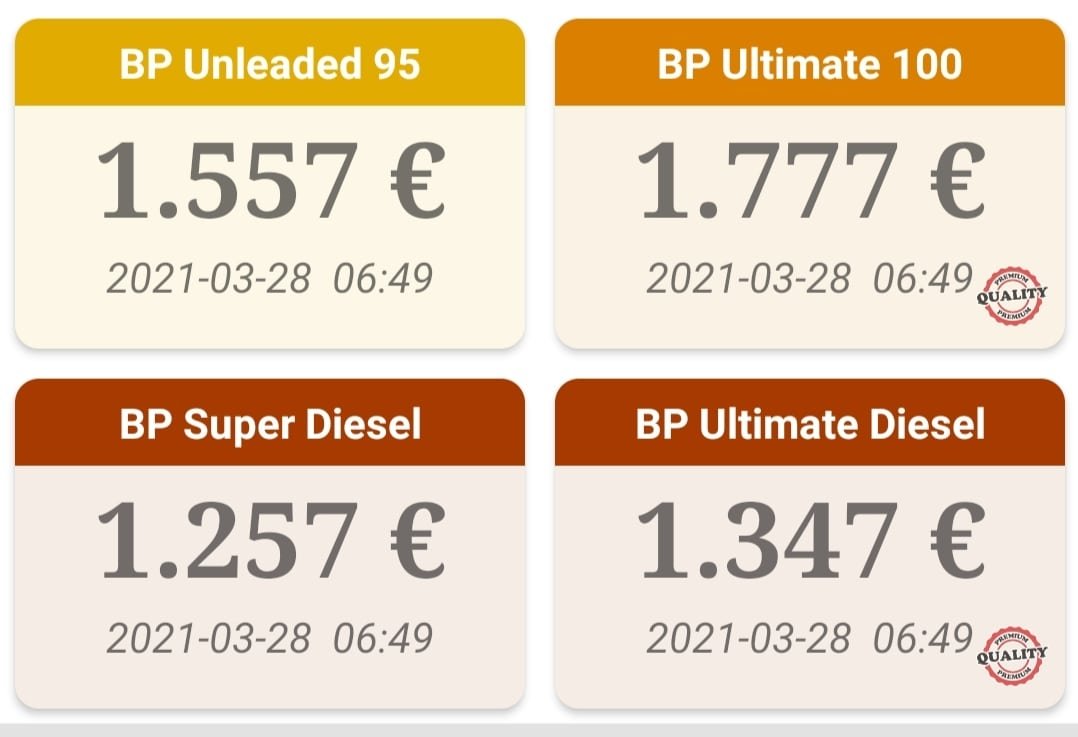Click the Premium Quality badge on Ultimate 100
1078x737 pixels.
[1012, 296]
